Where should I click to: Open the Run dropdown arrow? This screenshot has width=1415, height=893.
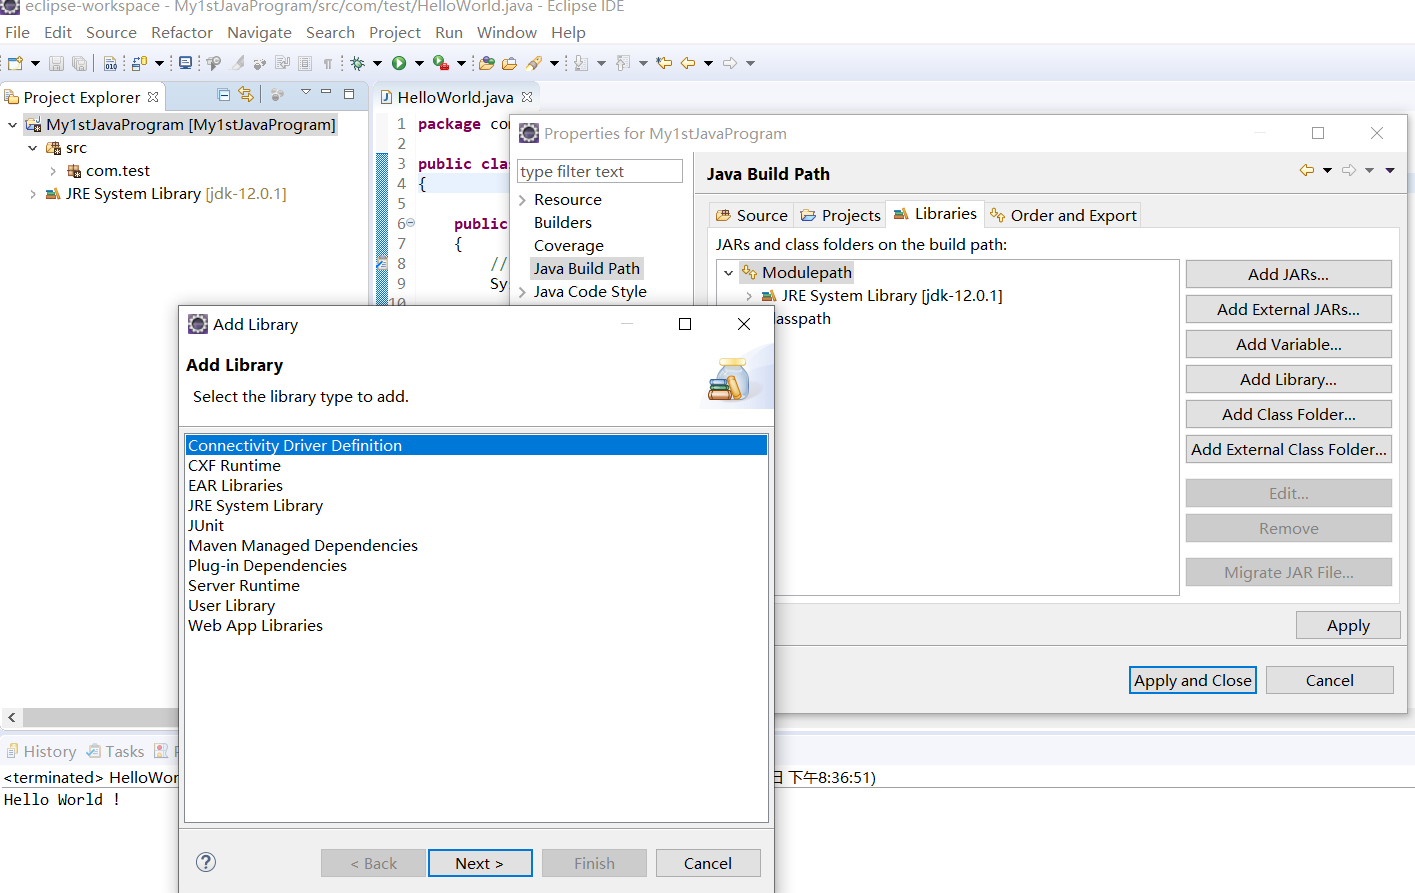tap(419, 63)
